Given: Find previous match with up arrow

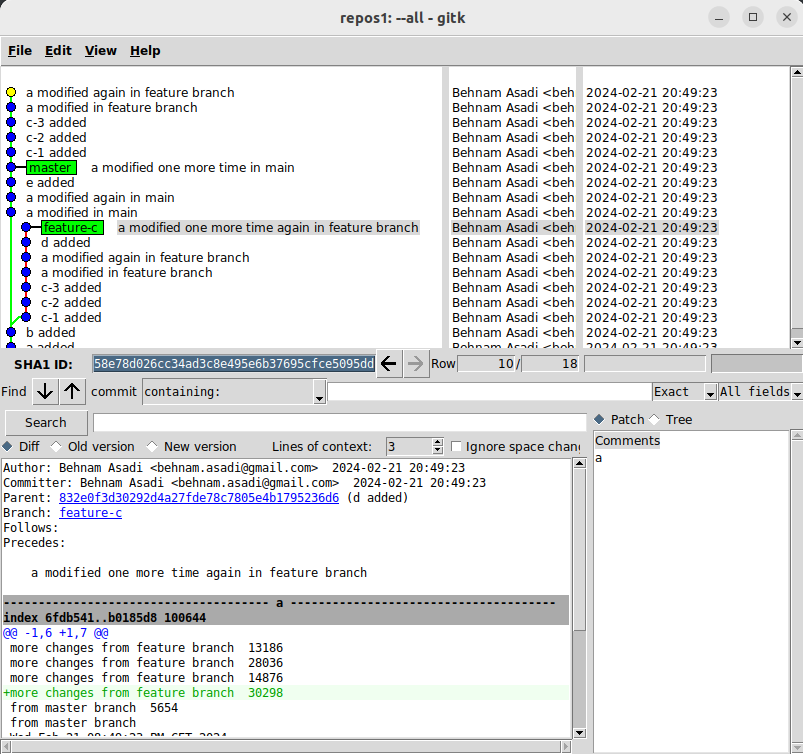Looking at the screenshot, I should pos(73,391).
